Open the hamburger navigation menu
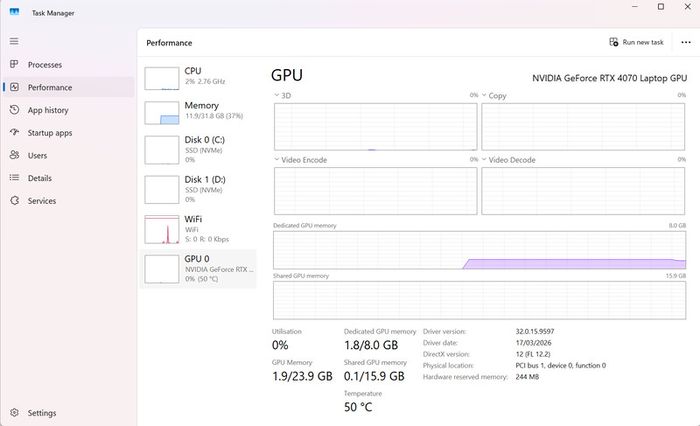Viewport: 700px width, 426px height. pyautogui.click(x=14, y=42)
